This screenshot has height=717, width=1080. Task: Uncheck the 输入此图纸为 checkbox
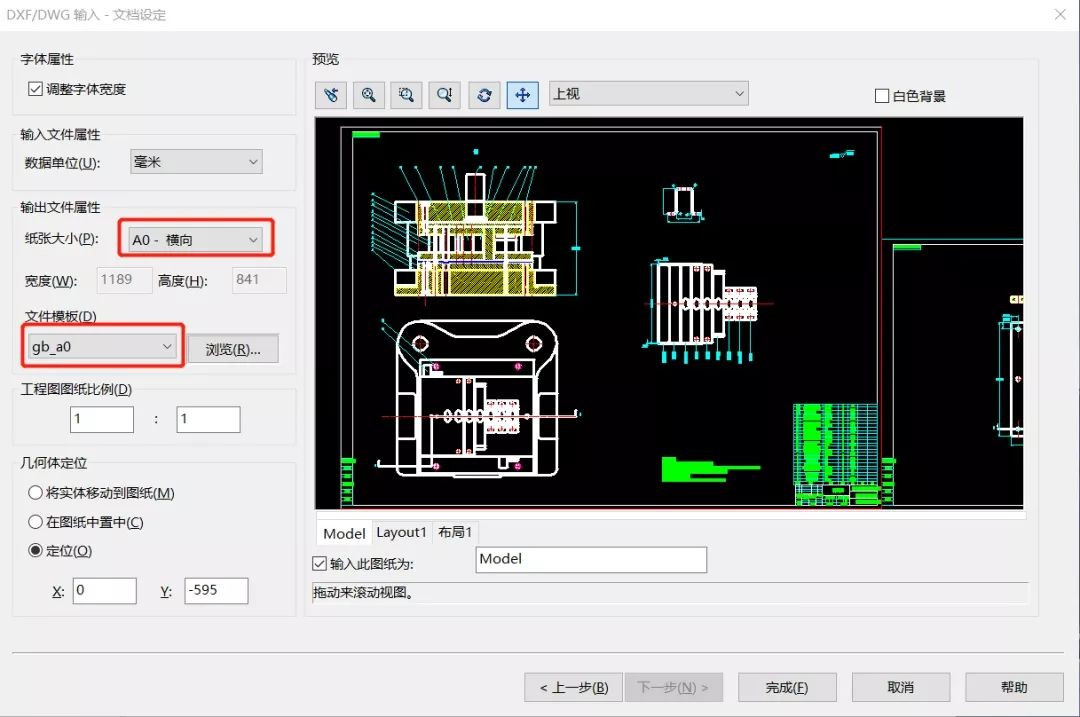320,564
